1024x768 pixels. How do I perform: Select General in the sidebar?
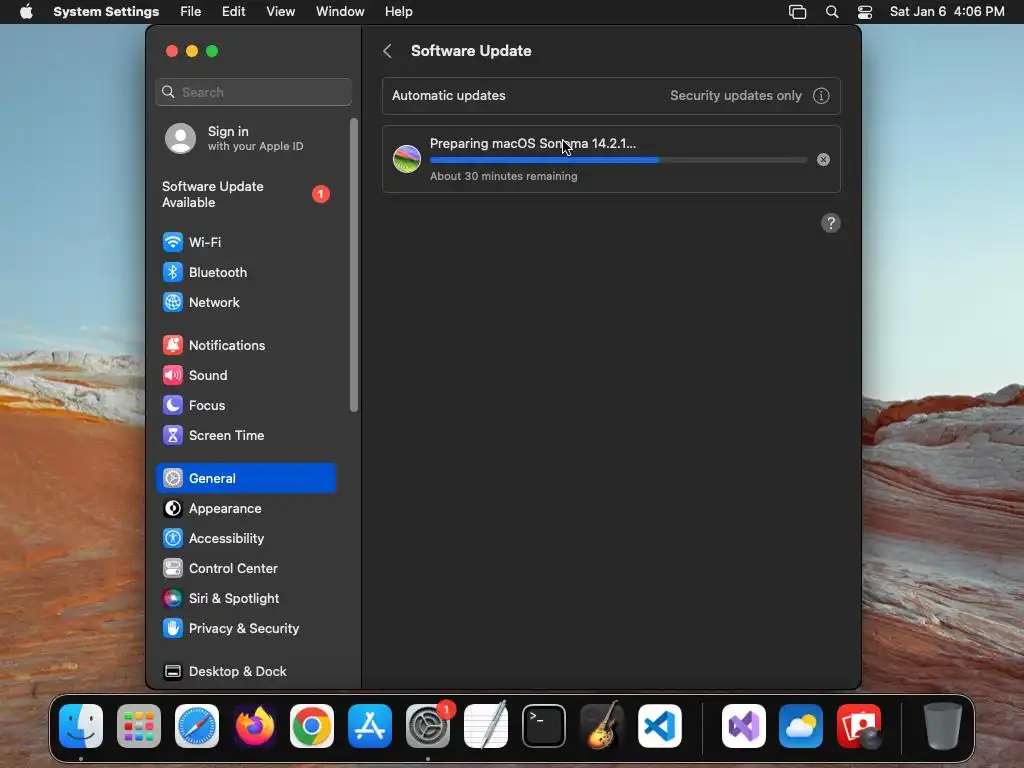coord(246,478)
